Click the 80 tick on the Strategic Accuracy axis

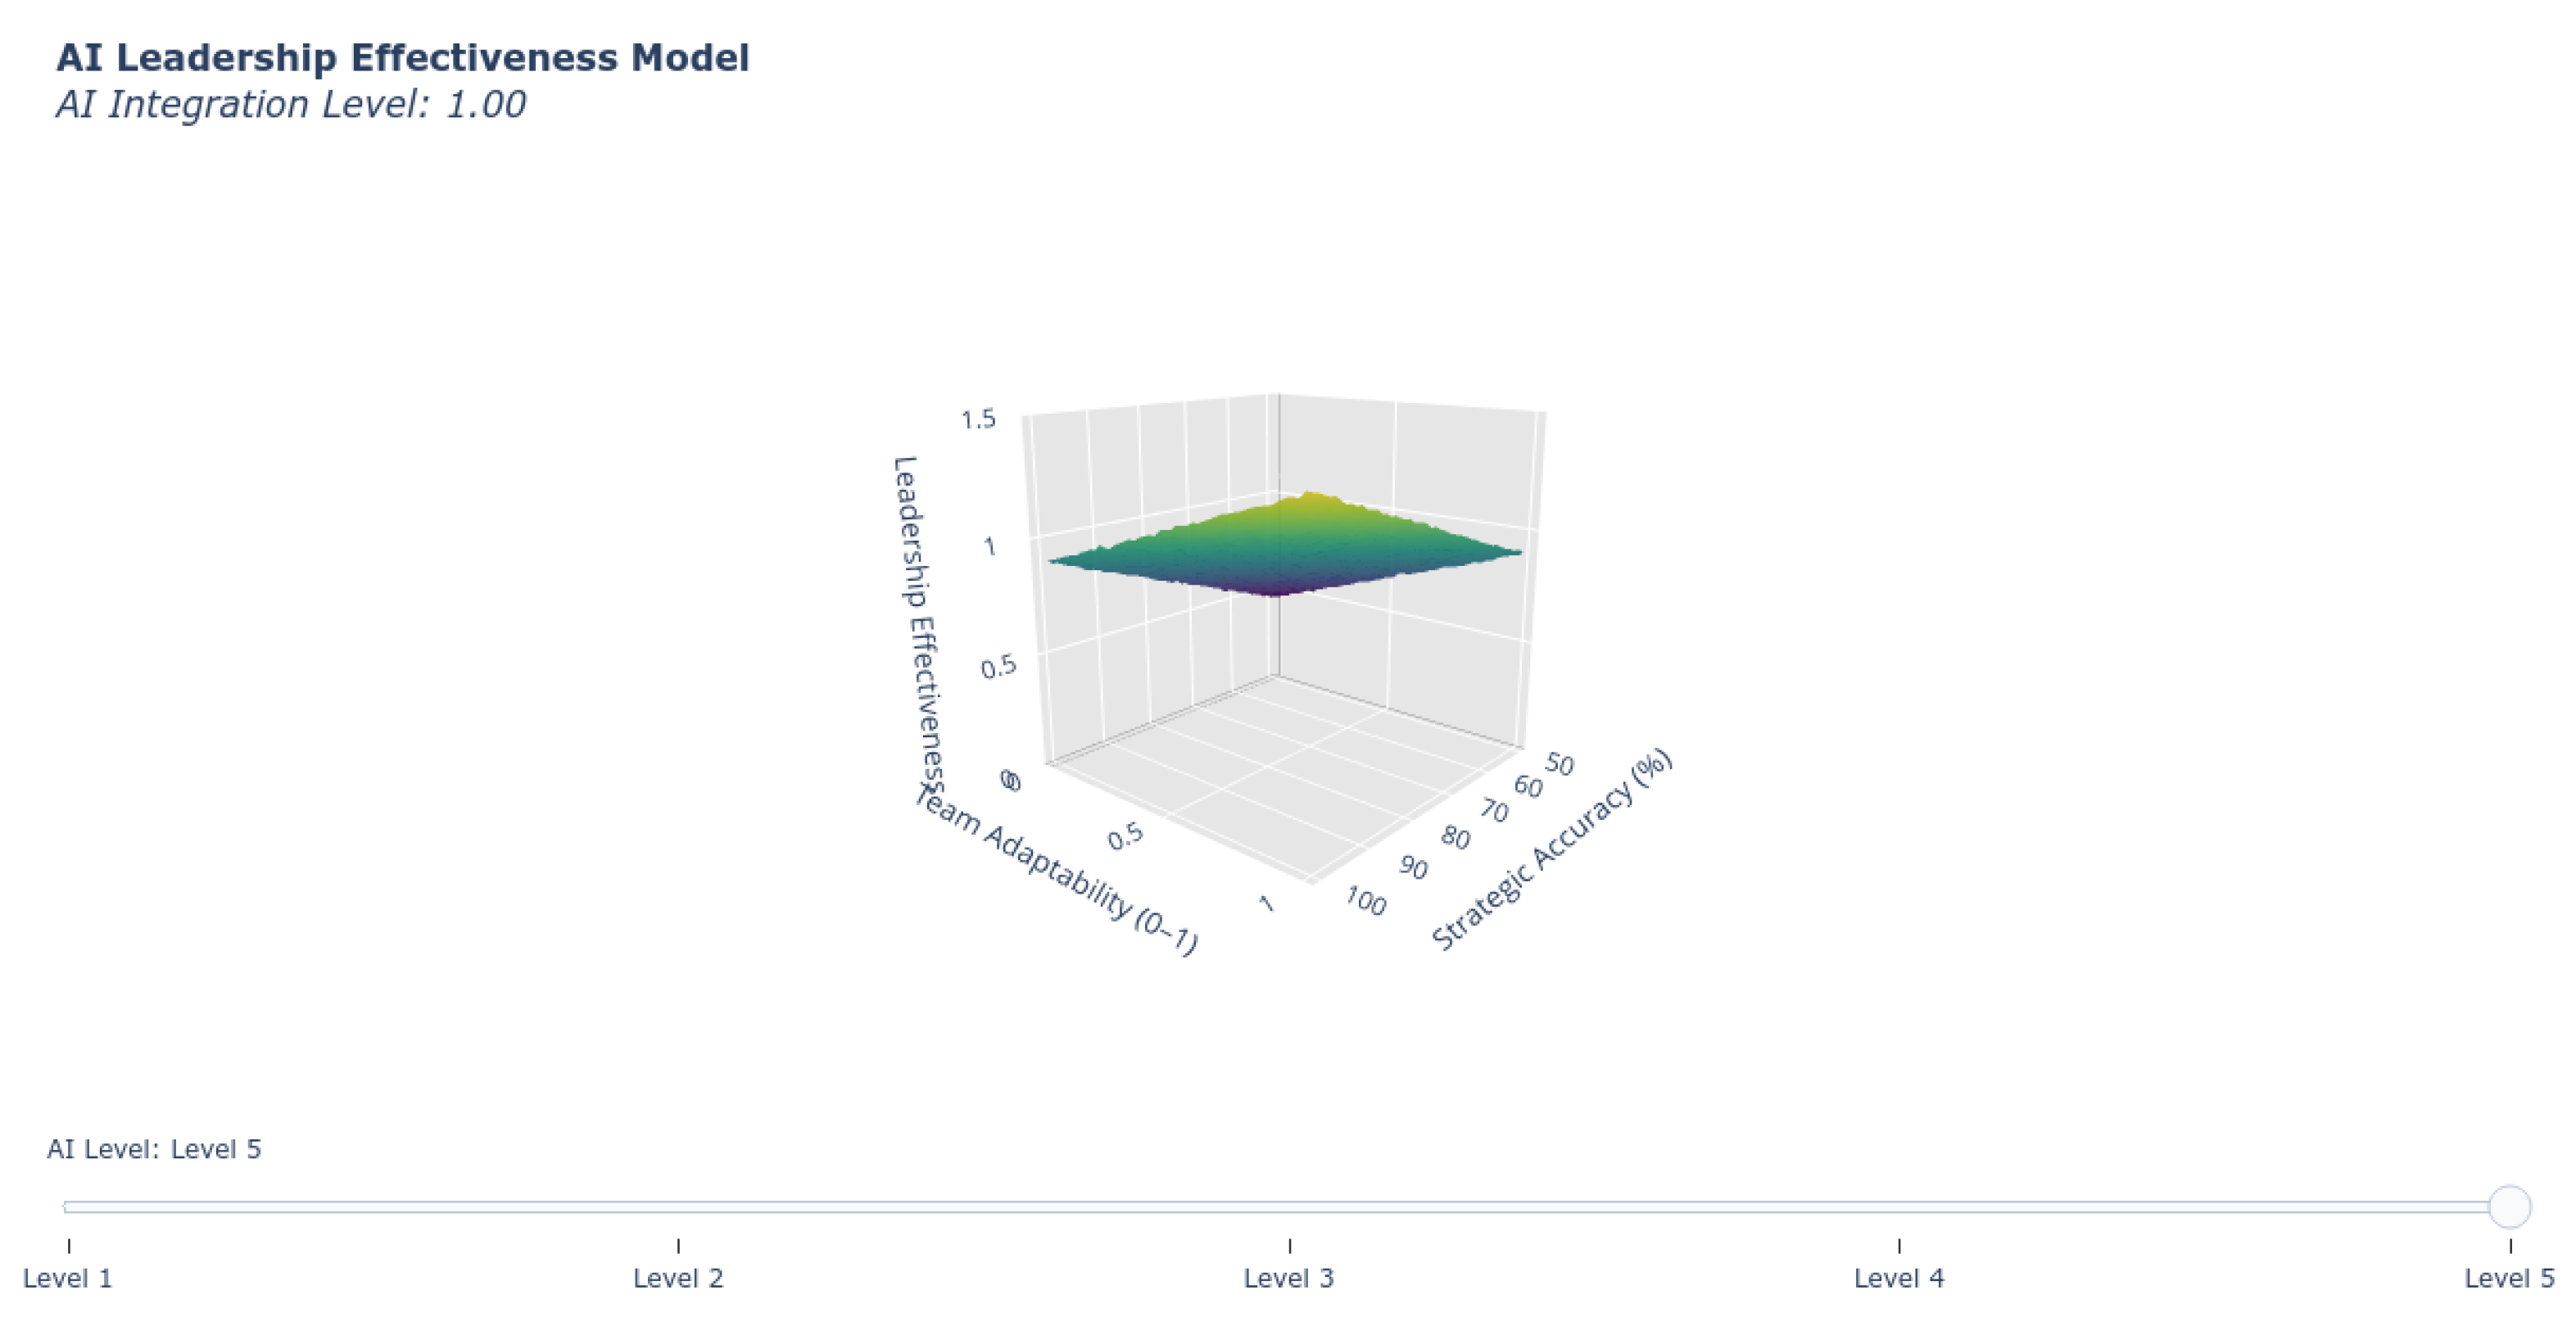pos(1455,838)
